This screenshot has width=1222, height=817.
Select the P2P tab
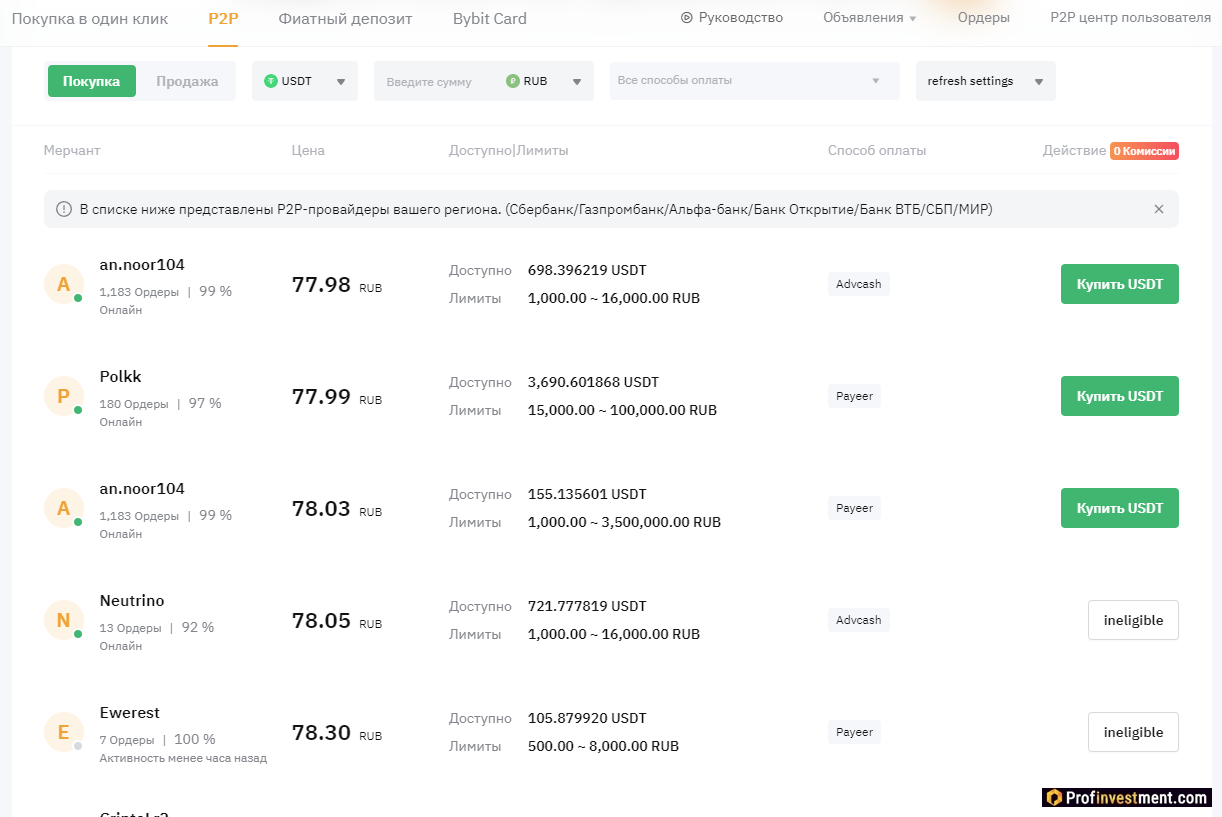point(223,18)
